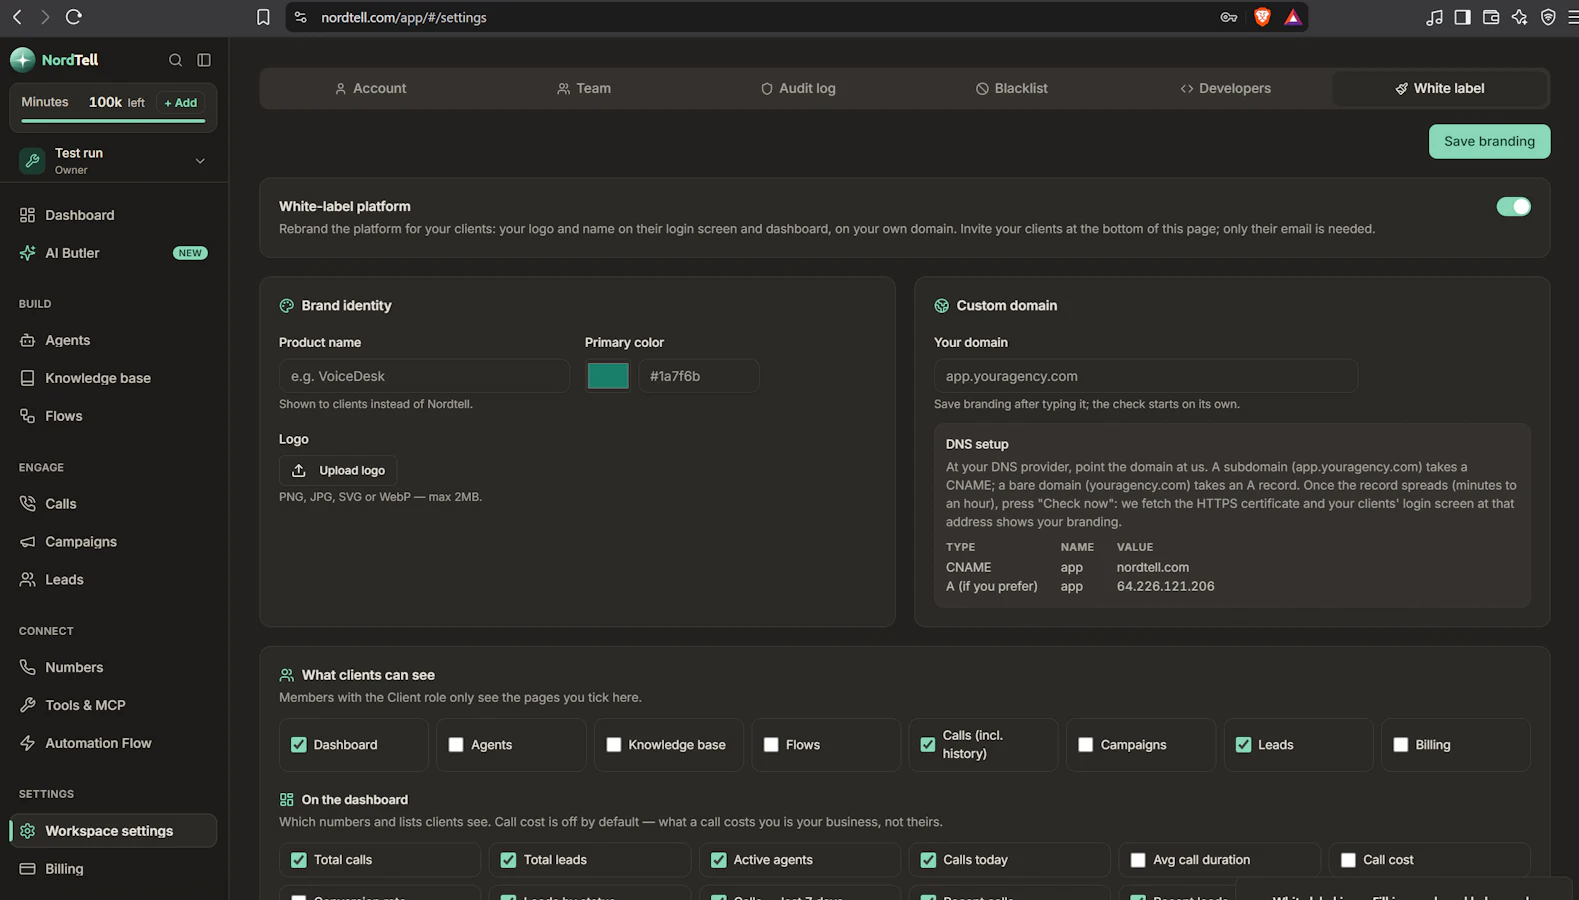Uncheck the Dashboard client page checkbox

[x=298, y=745]
